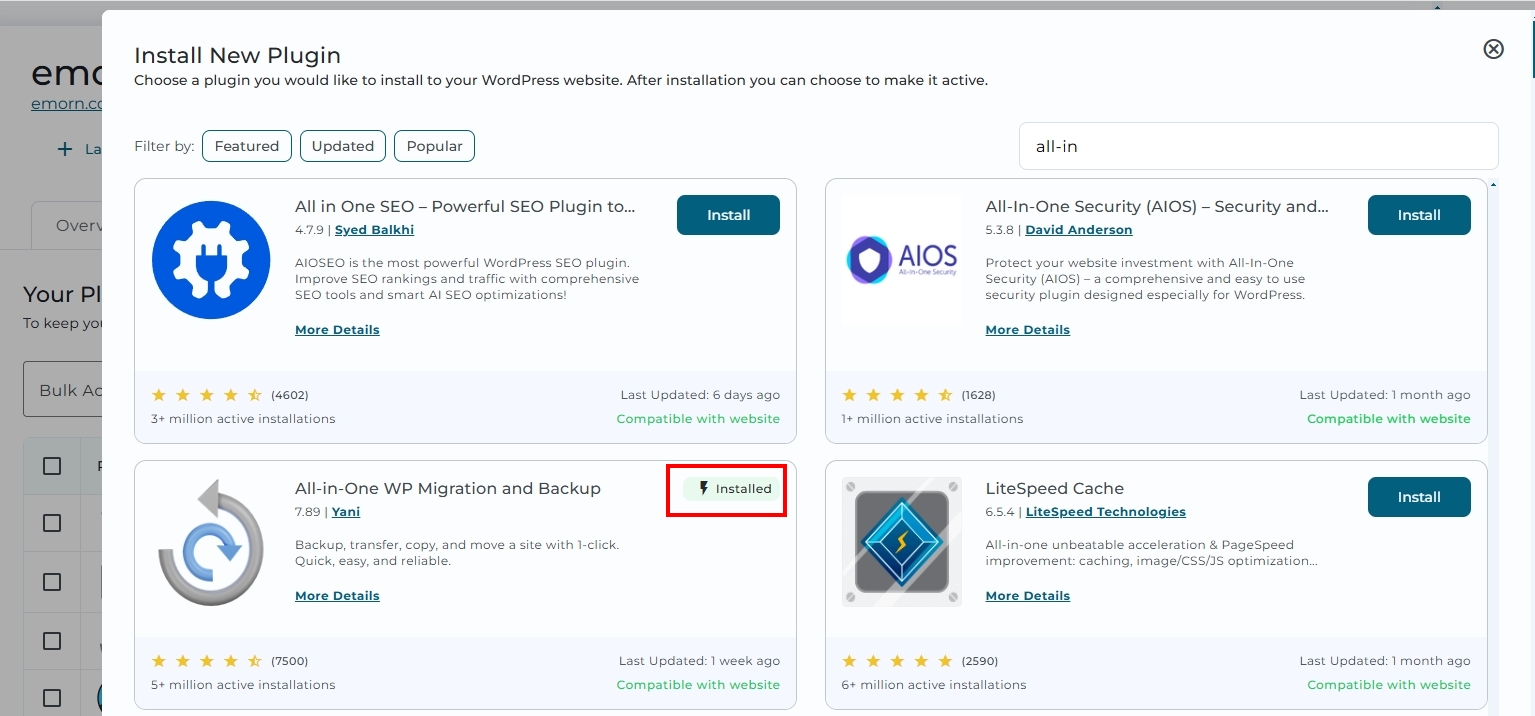Click '3+ million active installations' text
The height and width of the screenshot is (716, 1535).
tap(243, 419)
